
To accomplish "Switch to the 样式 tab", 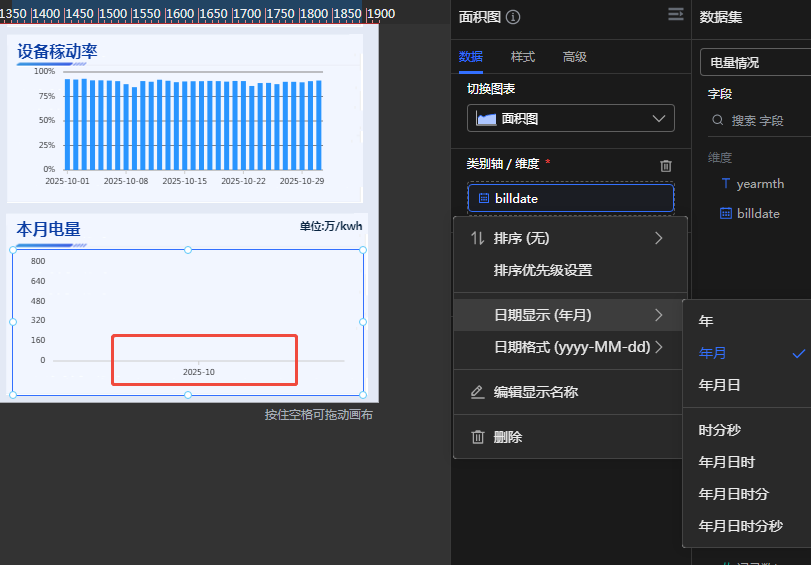I will click(x=522, y=56).
